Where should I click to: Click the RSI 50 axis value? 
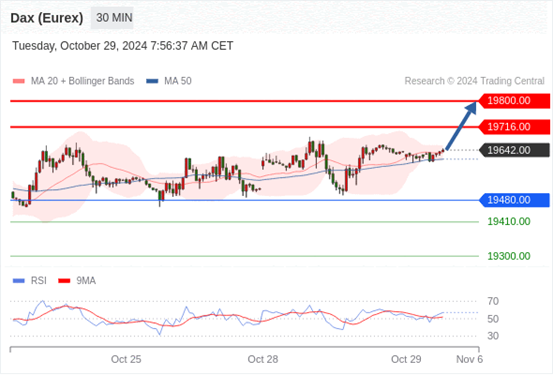pyautogui.click(x=493, y=319)
